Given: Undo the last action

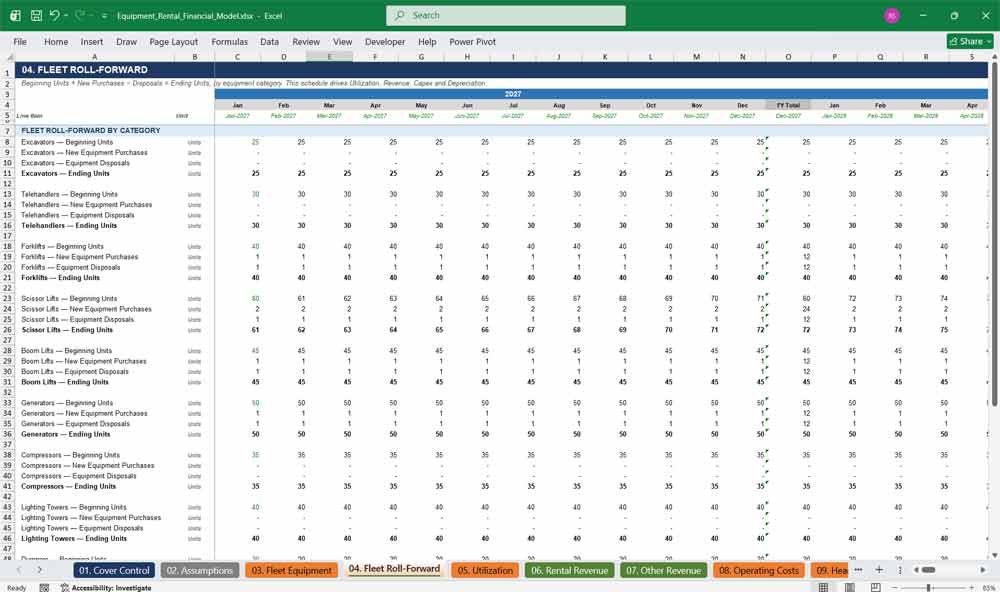Looking at the screenshot, I should pyautogui.click(x=54, y=15).
